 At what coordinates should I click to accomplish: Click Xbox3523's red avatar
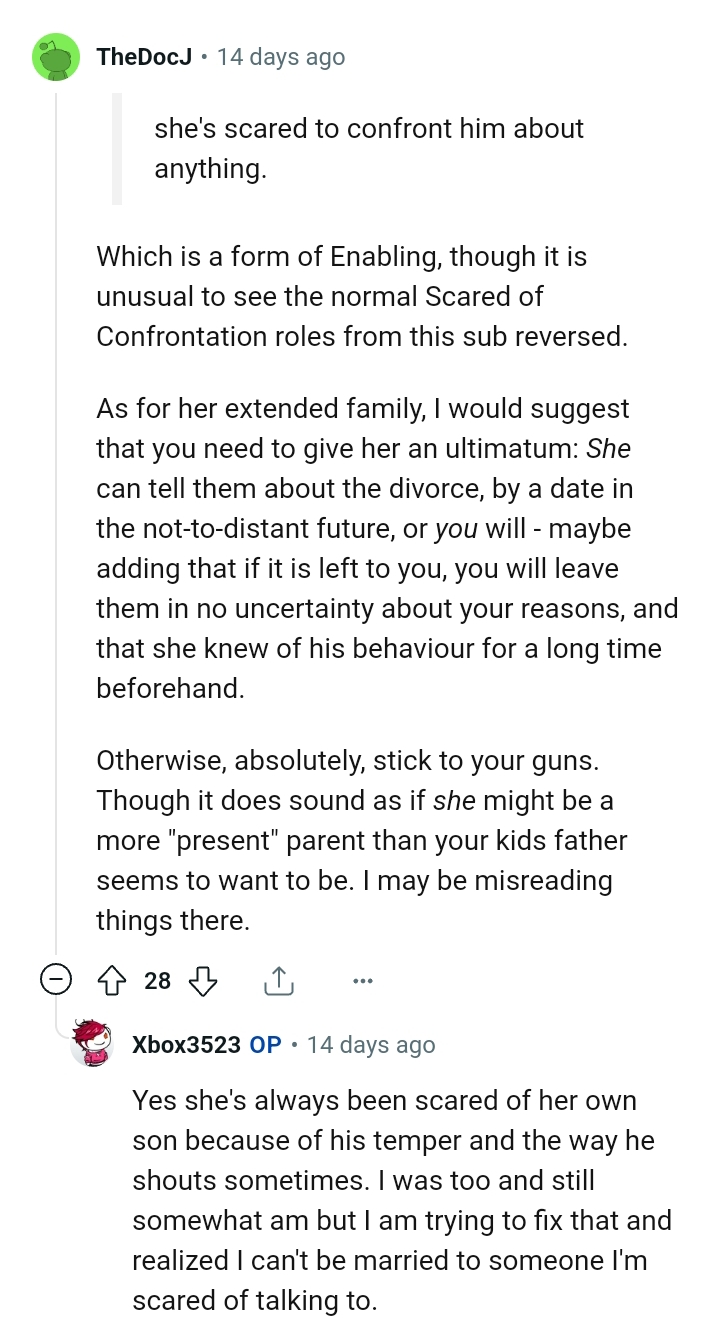click(x=92, y=1044)
